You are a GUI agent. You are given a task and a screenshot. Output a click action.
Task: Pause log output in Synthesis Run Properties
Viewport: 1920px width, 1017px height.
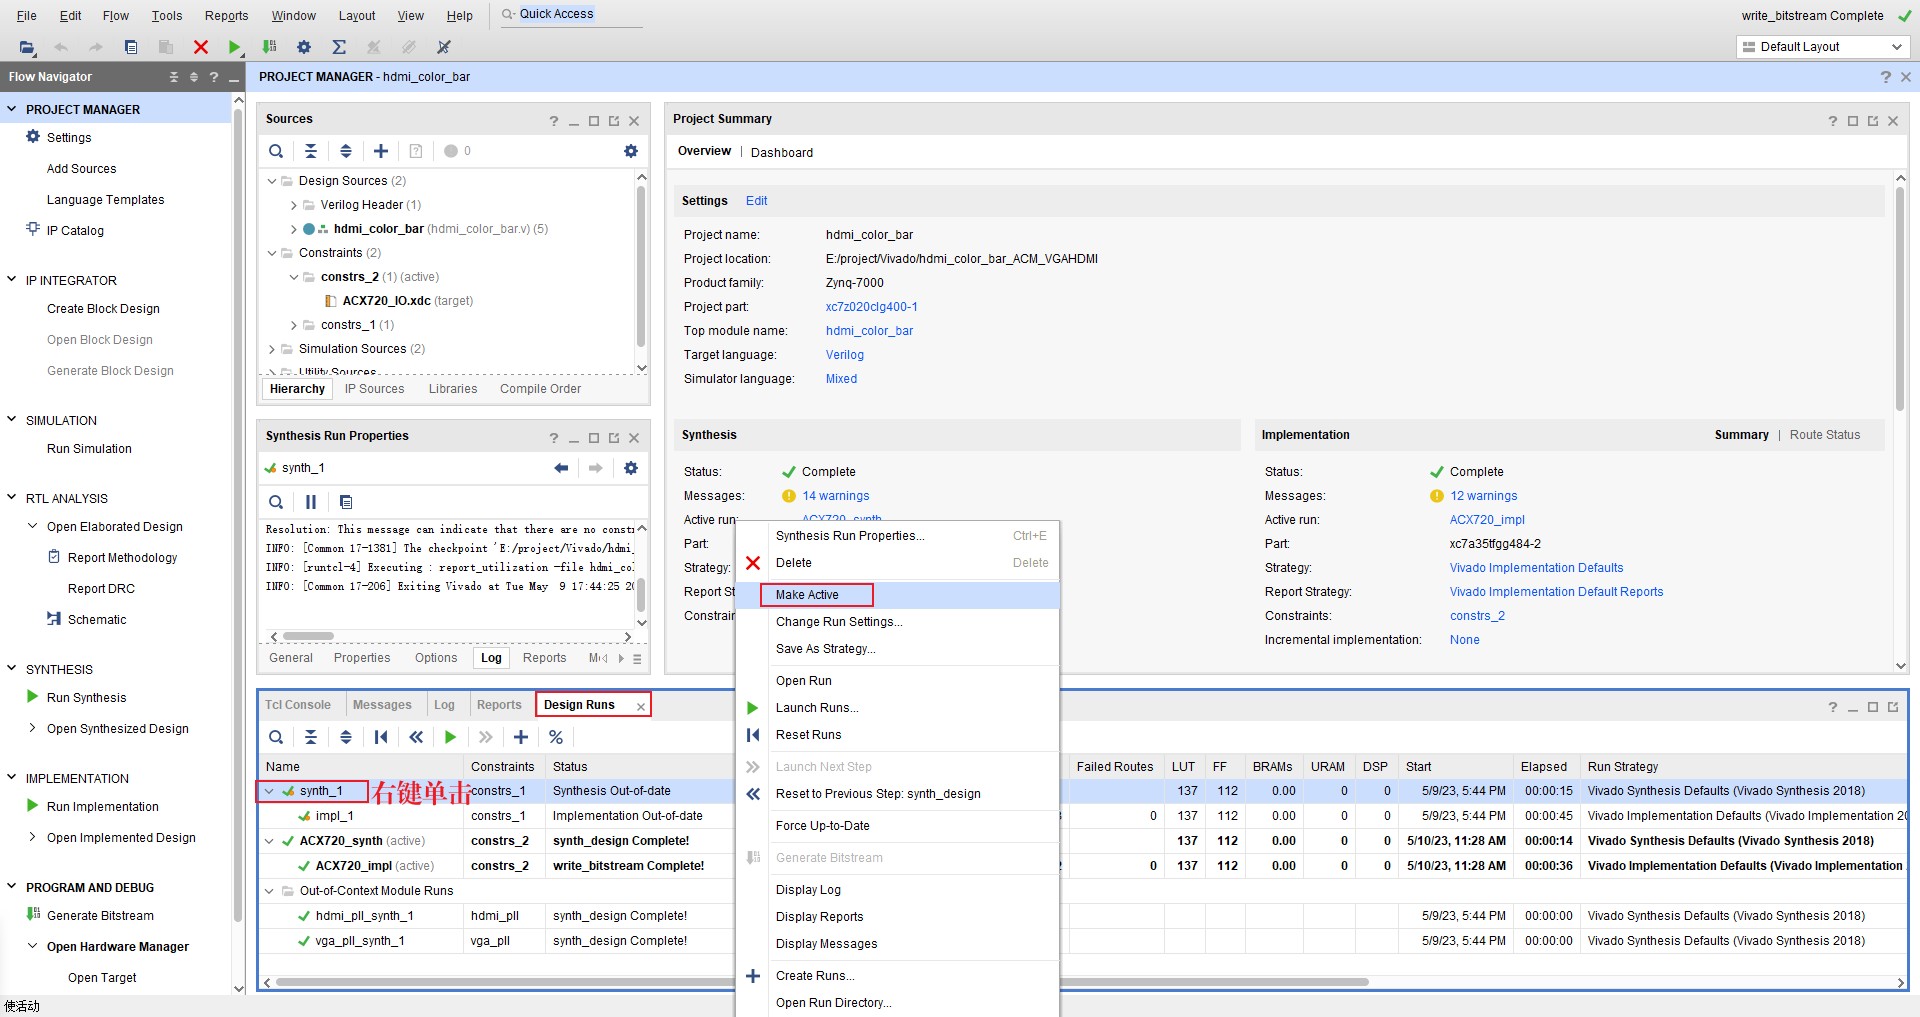311,502
